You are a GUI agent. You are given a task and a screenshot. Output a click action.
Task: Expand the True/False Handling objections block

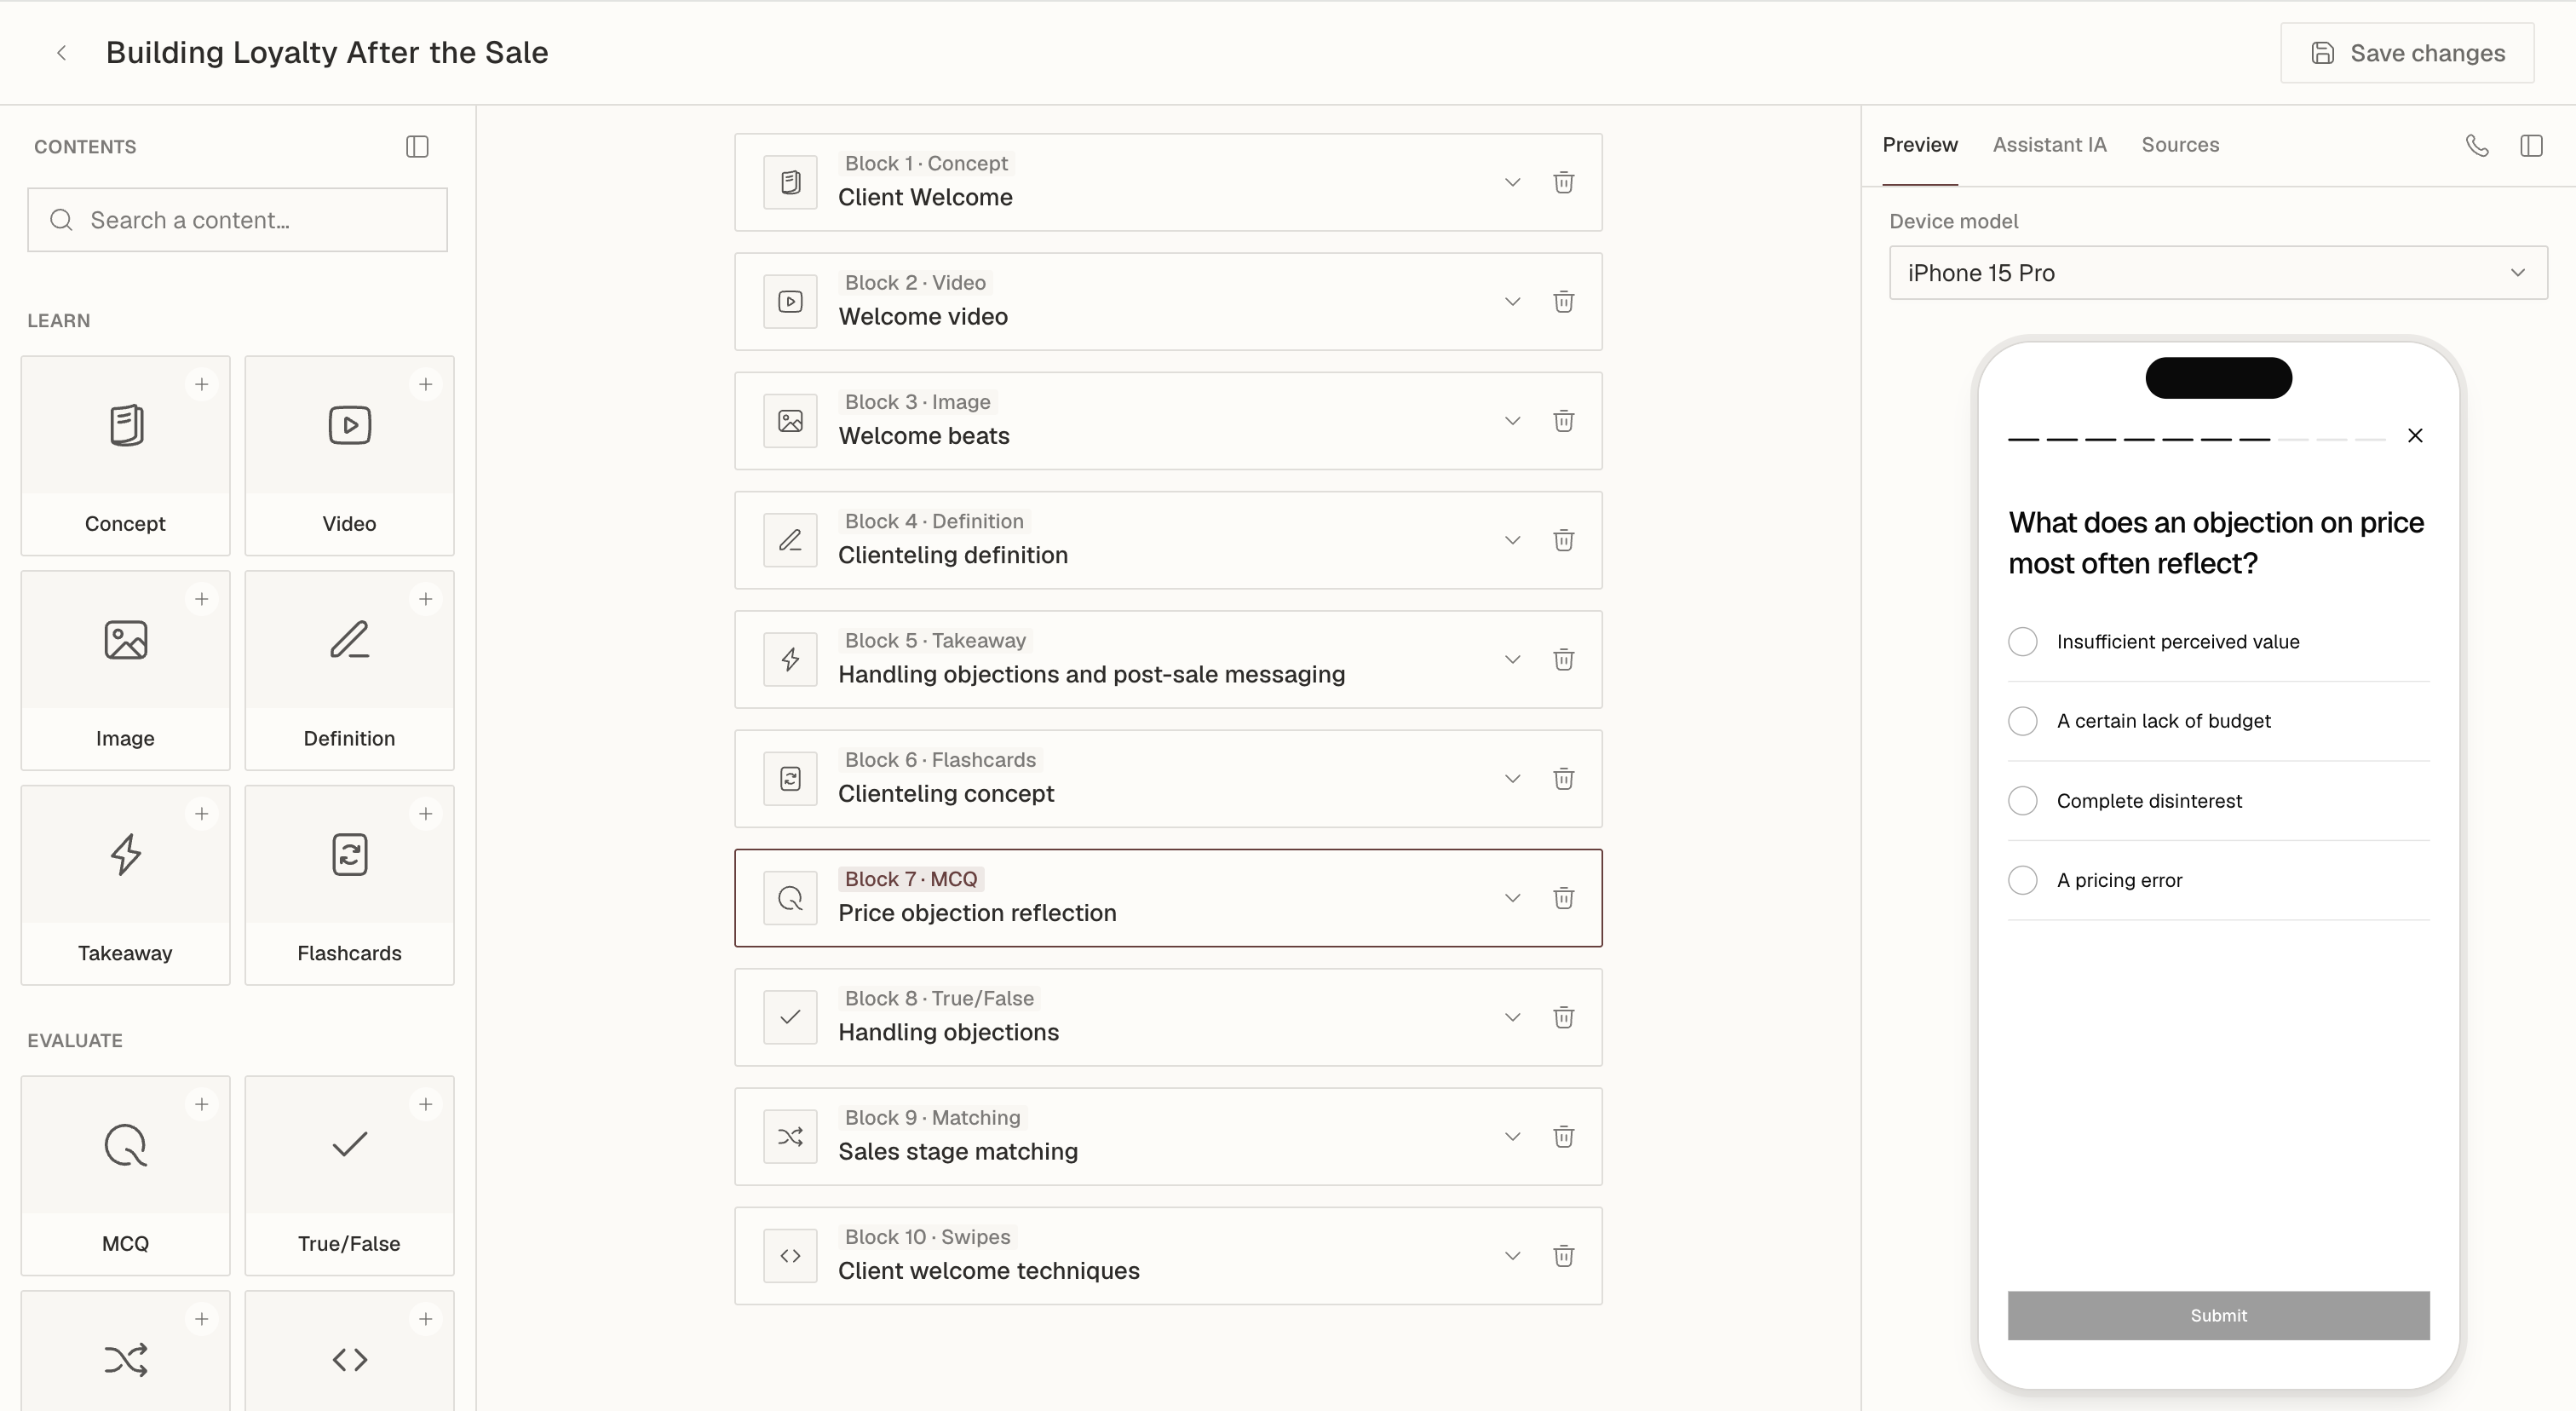1512,1017
